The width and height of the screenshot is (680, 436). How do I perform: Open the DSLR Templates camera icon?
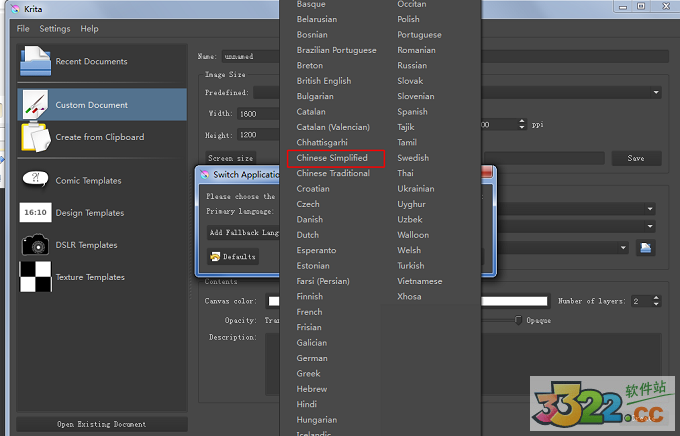[35, 245]
